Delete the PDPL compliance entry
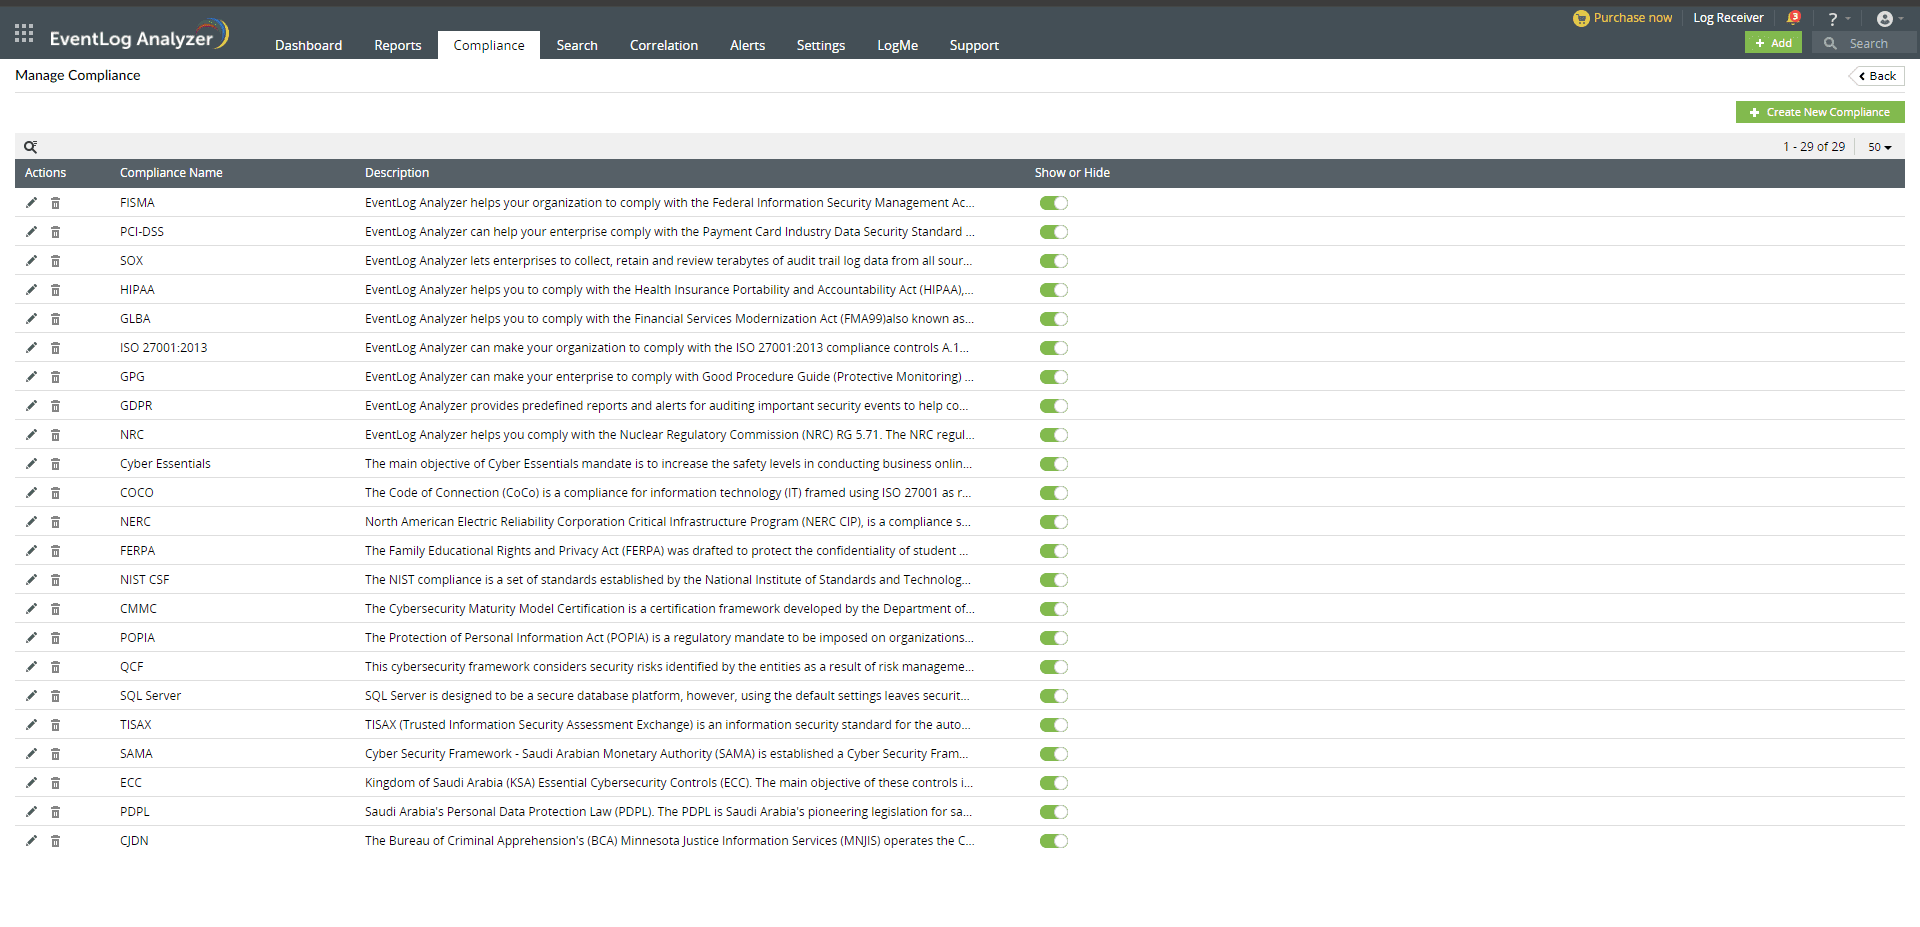The image size is (1920, 927). click(55, 812)
